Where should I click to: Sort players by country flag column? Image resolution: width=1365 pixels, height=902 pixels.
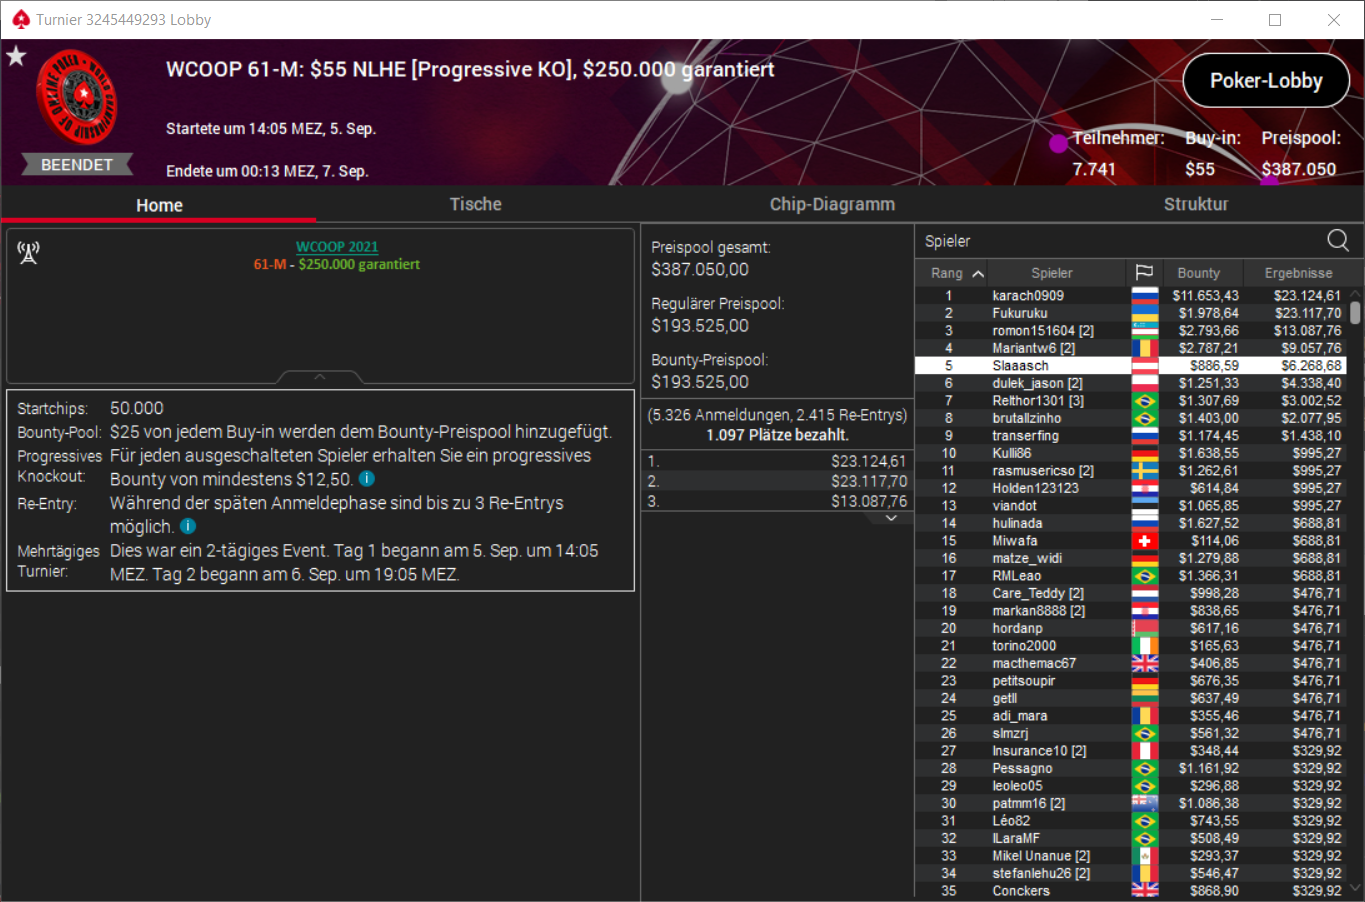click(1145, 272)
